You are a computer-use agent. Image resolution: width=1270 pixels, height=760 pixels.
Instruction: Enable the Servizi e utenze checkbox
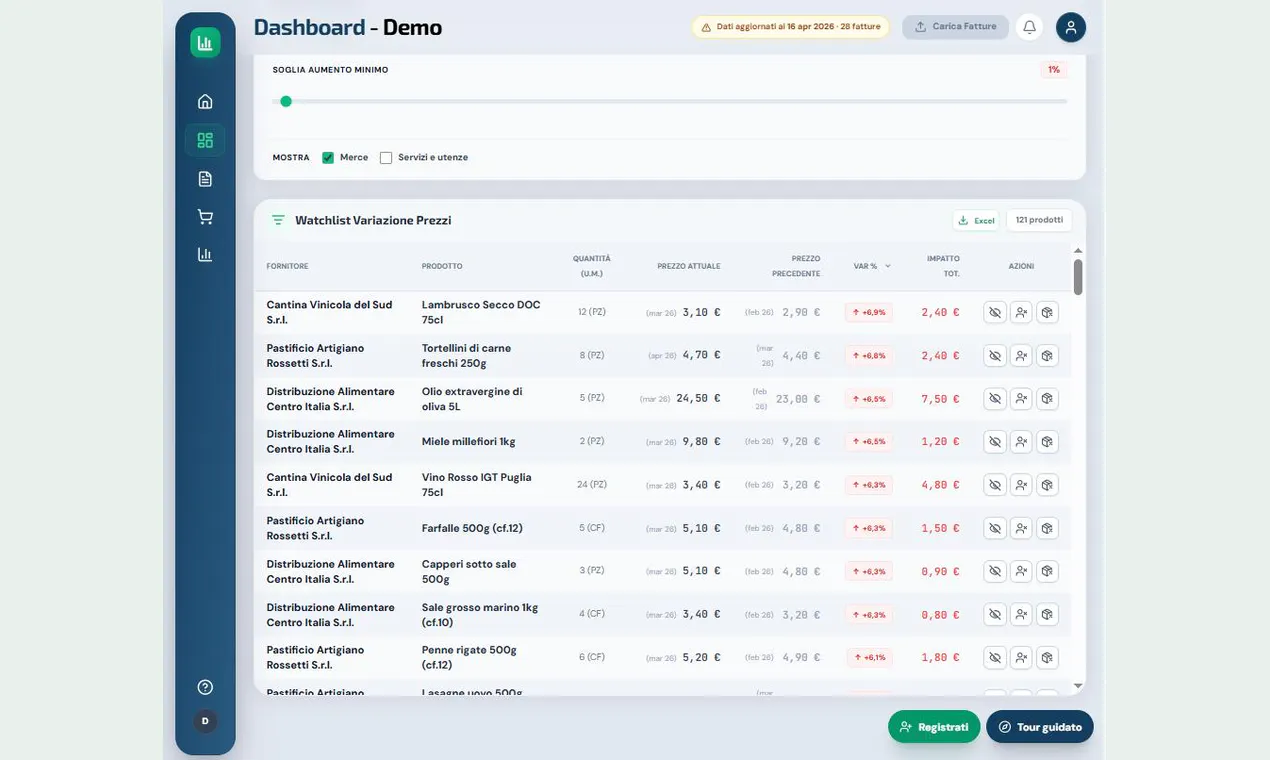pos(386,158)
